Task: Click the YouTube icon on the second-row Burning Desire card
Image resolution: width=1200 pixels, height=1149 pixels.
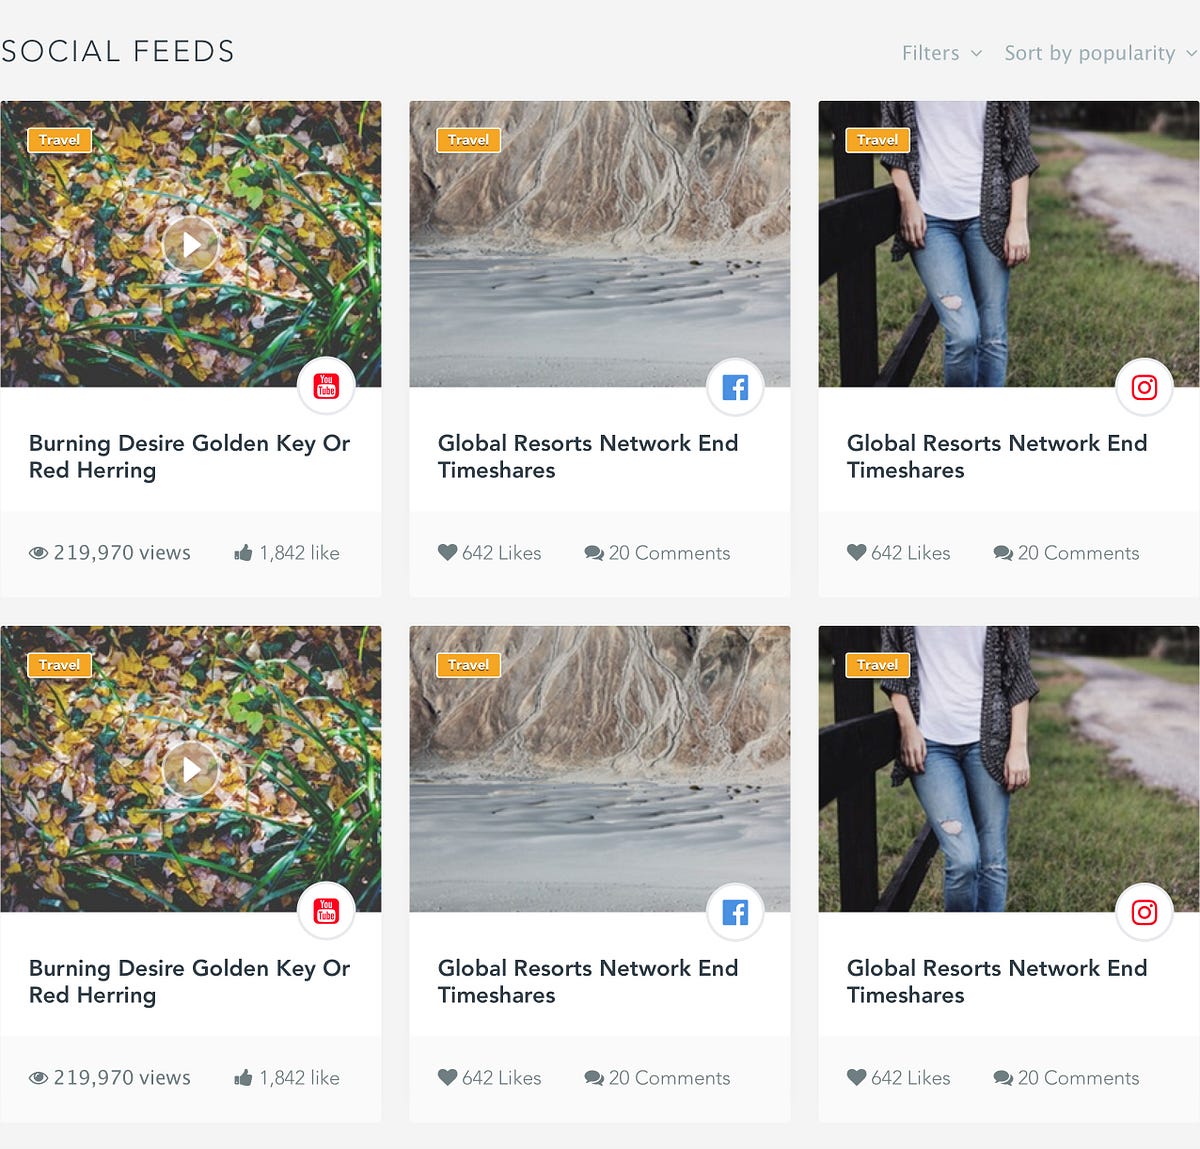Action: 326,911
